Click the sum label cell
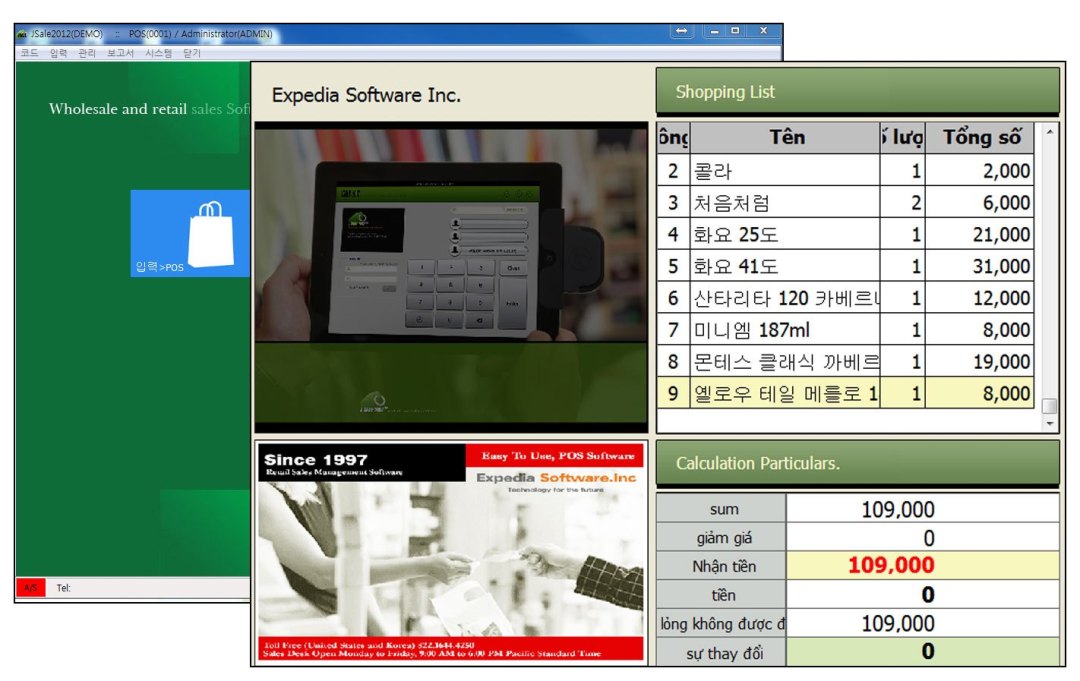The height and width of the screenshot is (681, 1080). pyautogui.click(x=722, y=509)
